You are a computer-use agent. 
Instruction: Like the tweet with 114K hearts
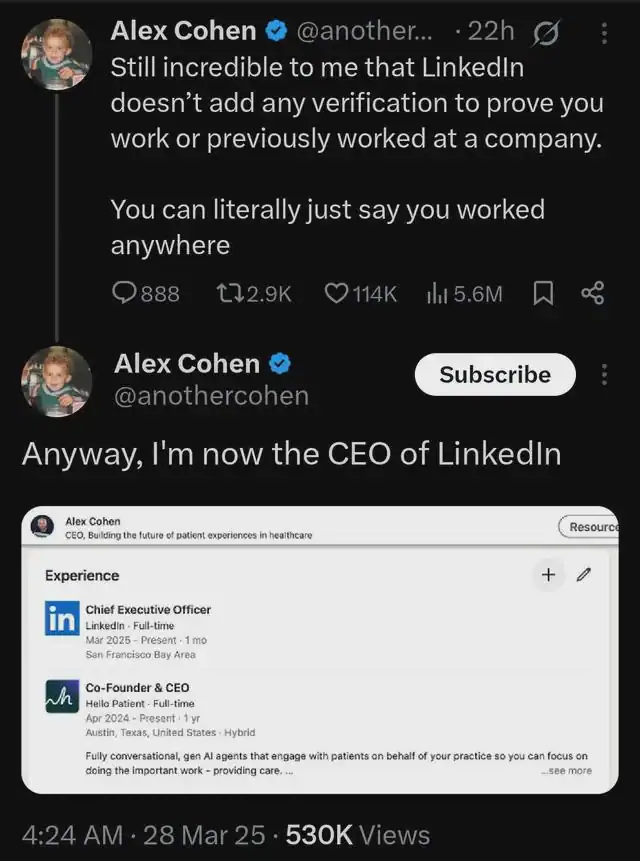click(x=337, y=293)
